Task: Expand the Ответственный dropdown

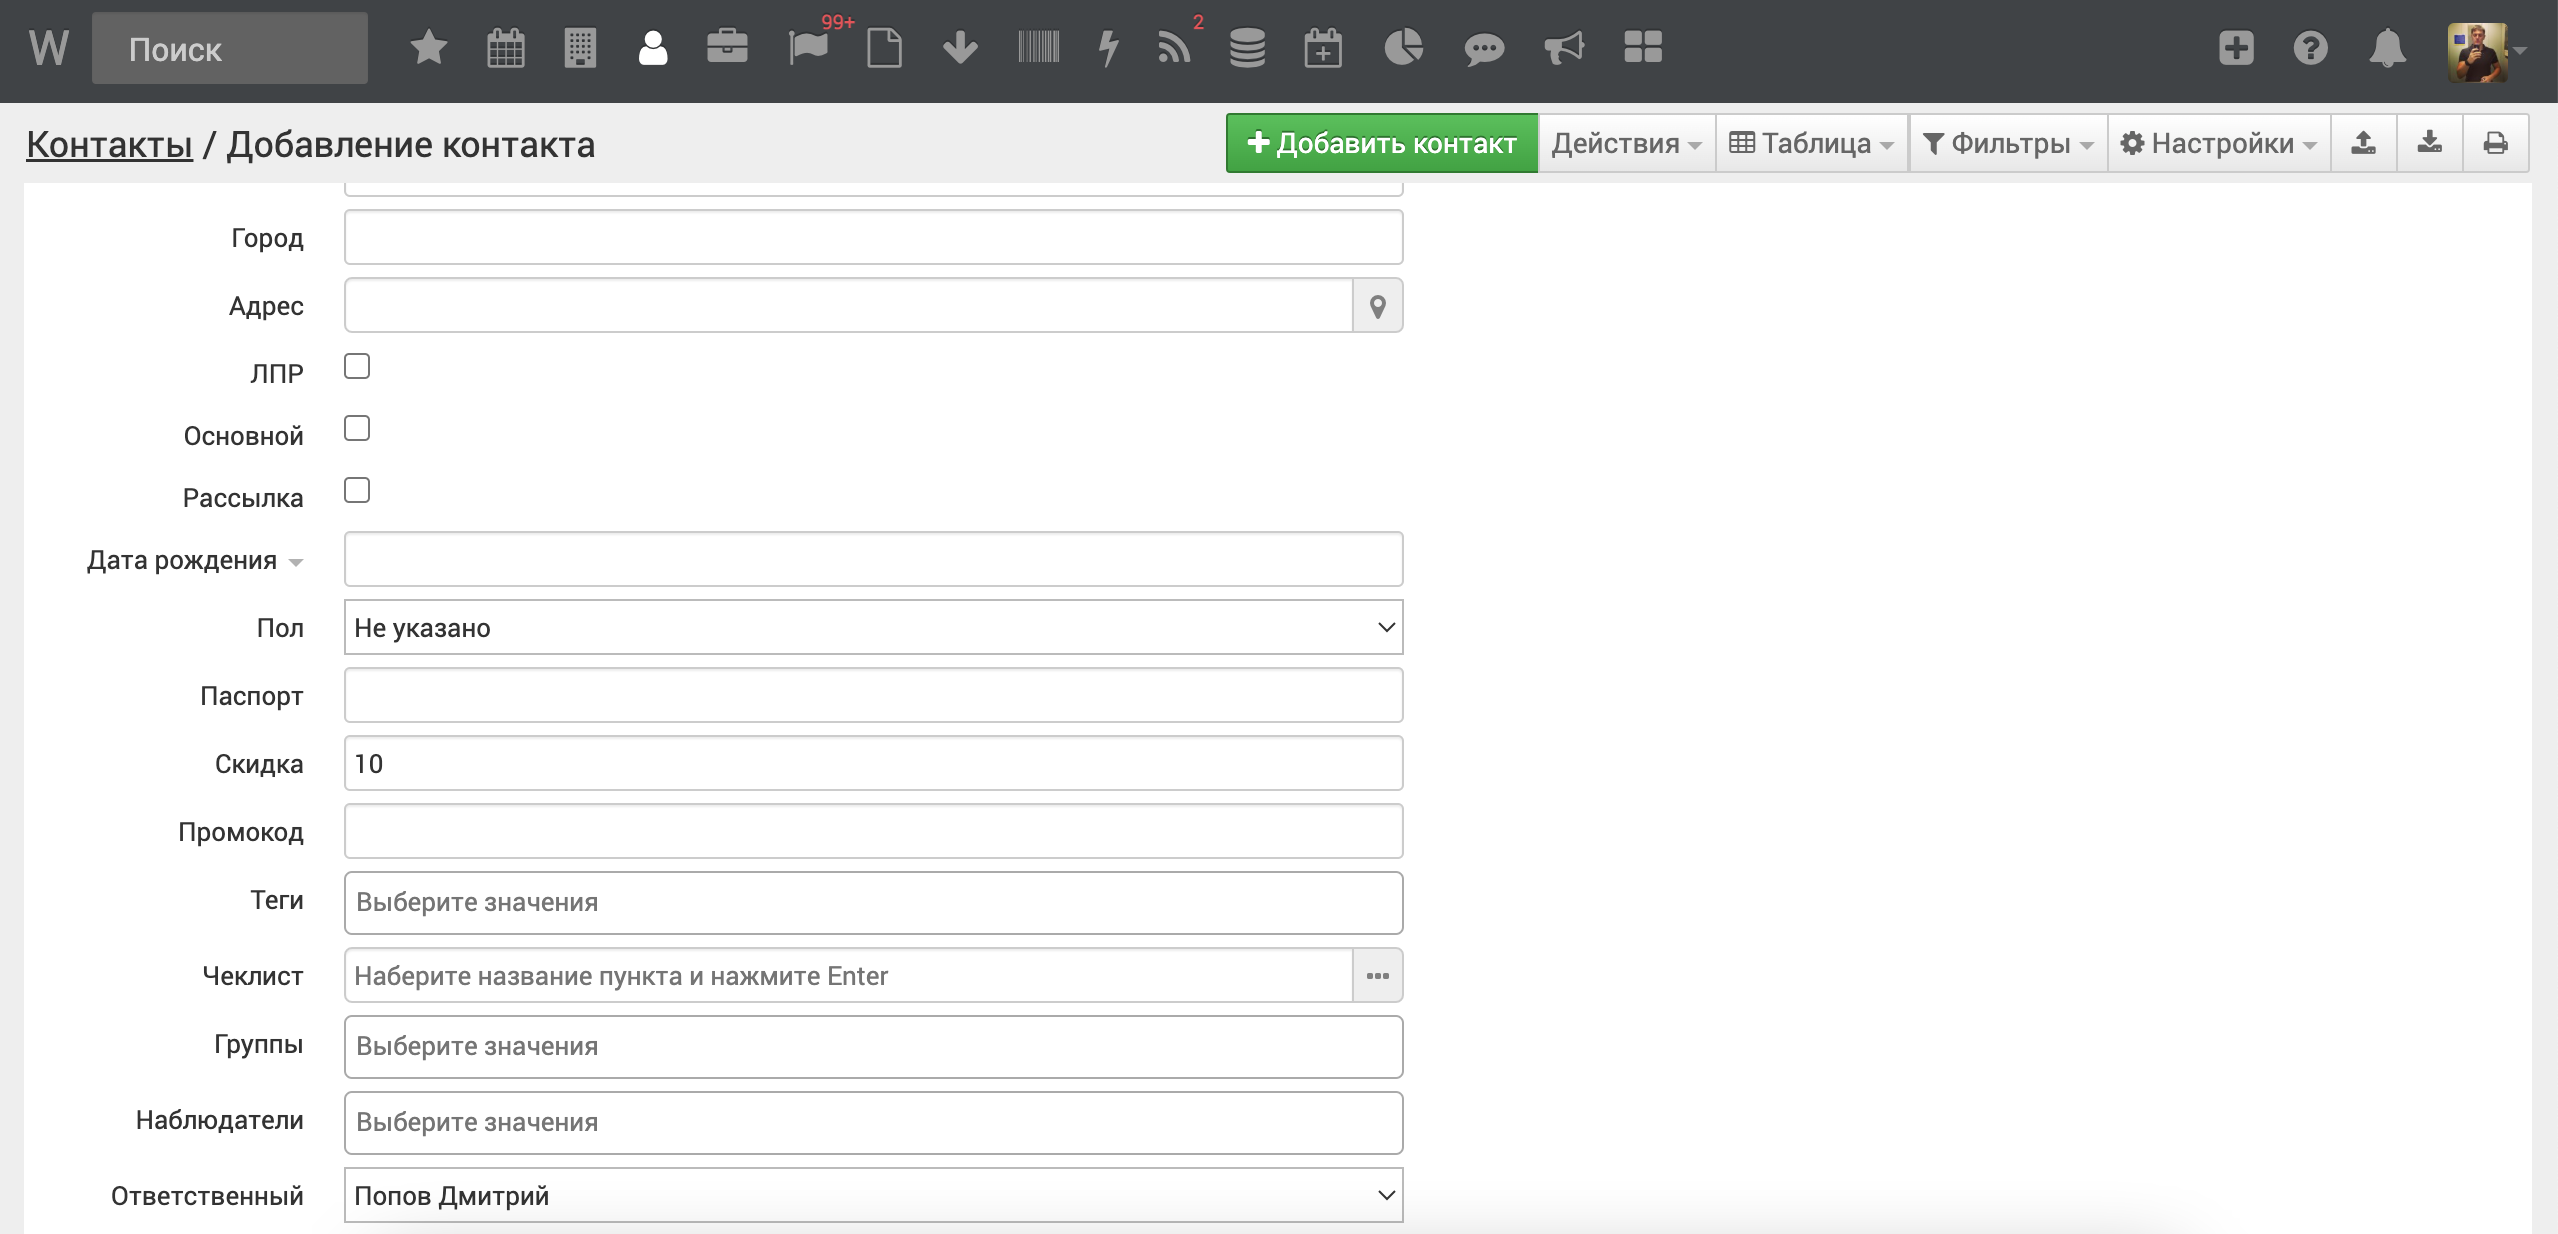Action: tap(873, 1196)
